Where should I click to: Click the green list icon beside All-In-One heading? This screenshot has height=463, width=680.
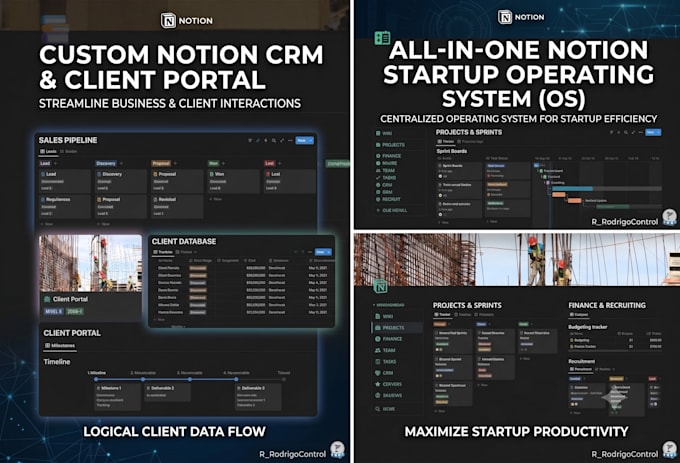(x=382, y=38)
